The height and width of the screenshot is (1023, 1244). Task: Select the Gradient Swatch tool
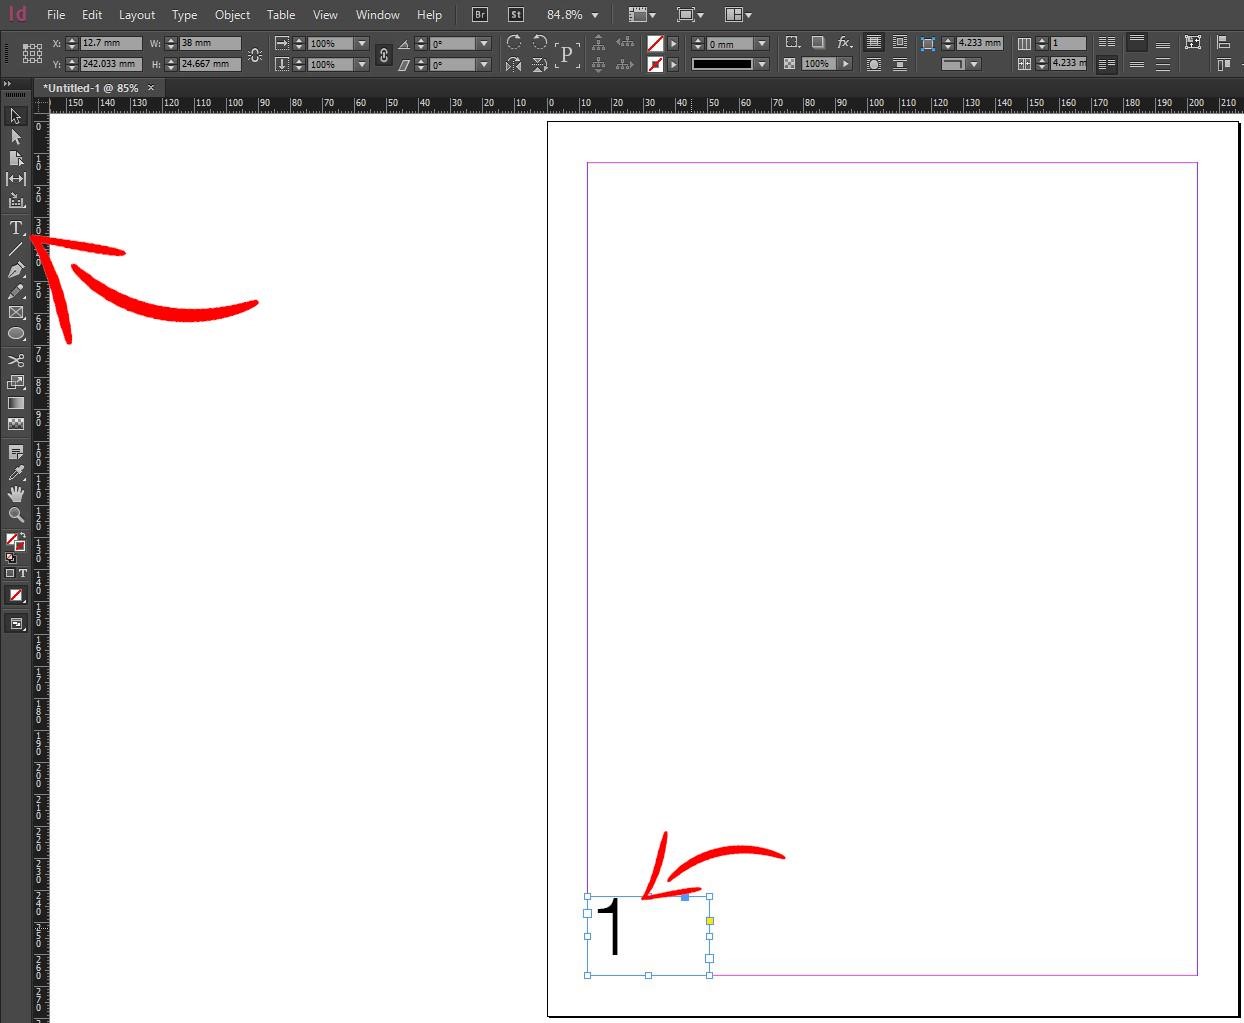[x=15, y=403]
